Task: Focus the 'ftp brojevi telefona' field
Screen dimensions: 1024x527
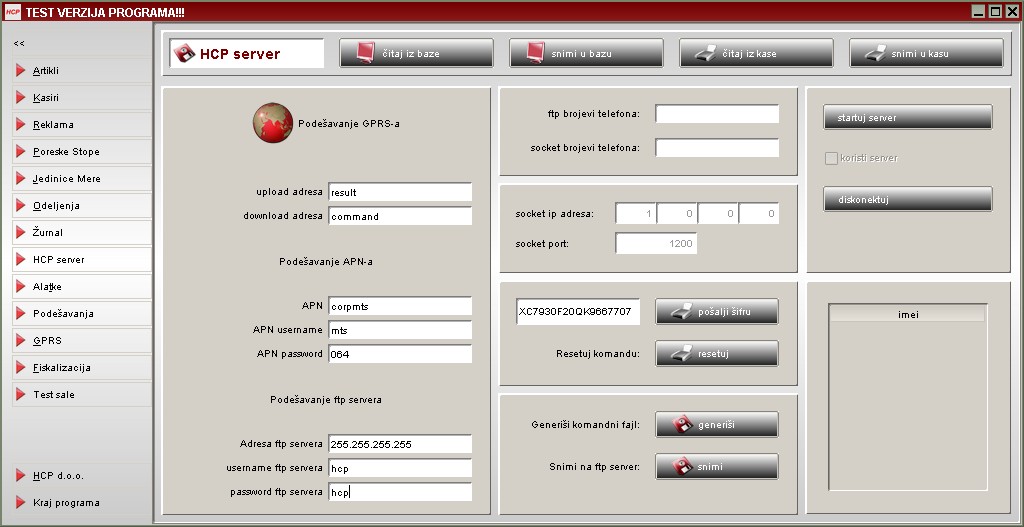Action: tap(716, 114)
